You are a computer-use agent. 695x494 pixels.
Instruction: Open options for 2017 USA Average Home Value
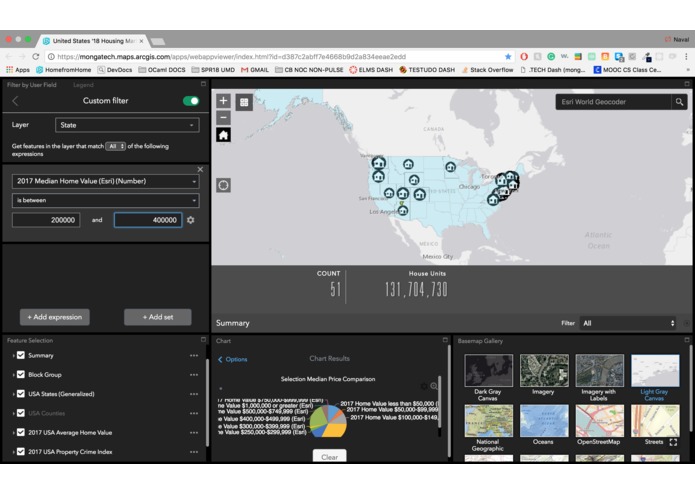click(x=194, y=432)
